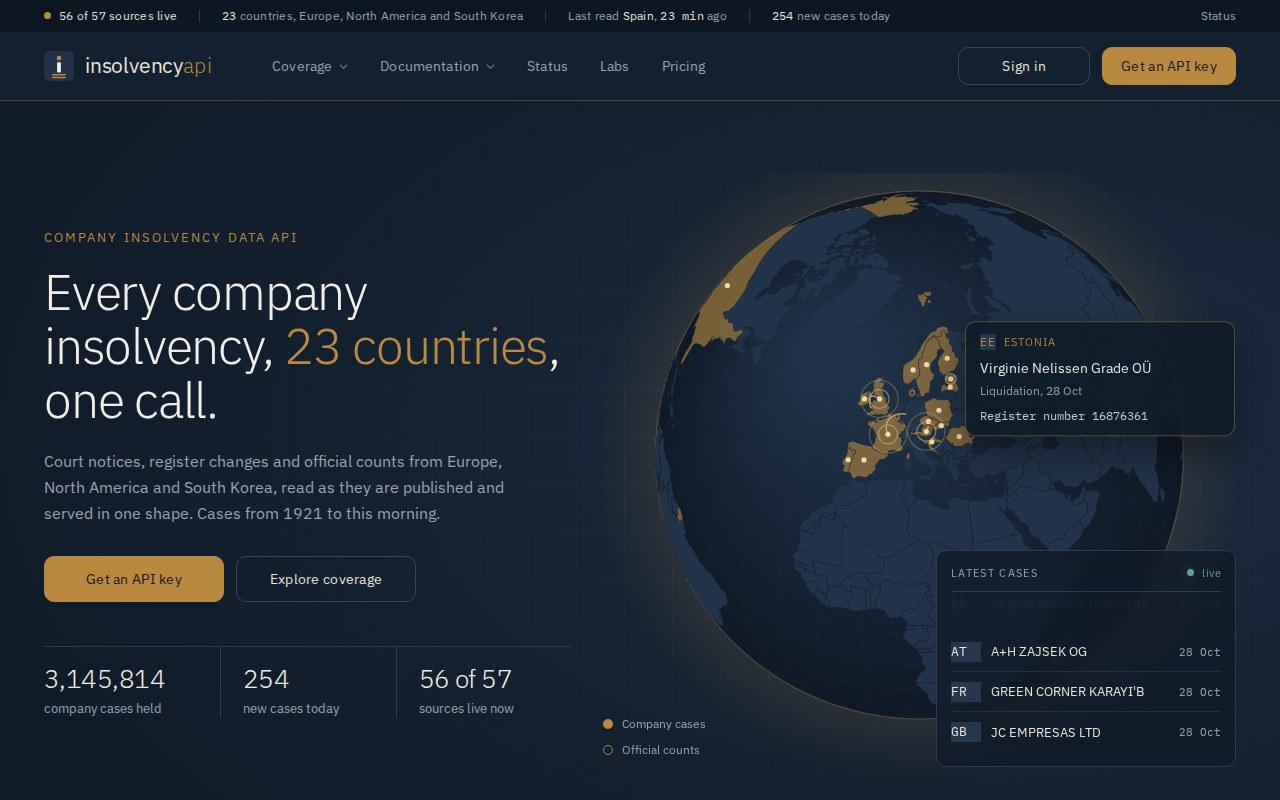The width and height of the screenshot is (1280, 800).
Task: Open Status link in top bar
Action: pyautogui.click(x=1218, y=16)
